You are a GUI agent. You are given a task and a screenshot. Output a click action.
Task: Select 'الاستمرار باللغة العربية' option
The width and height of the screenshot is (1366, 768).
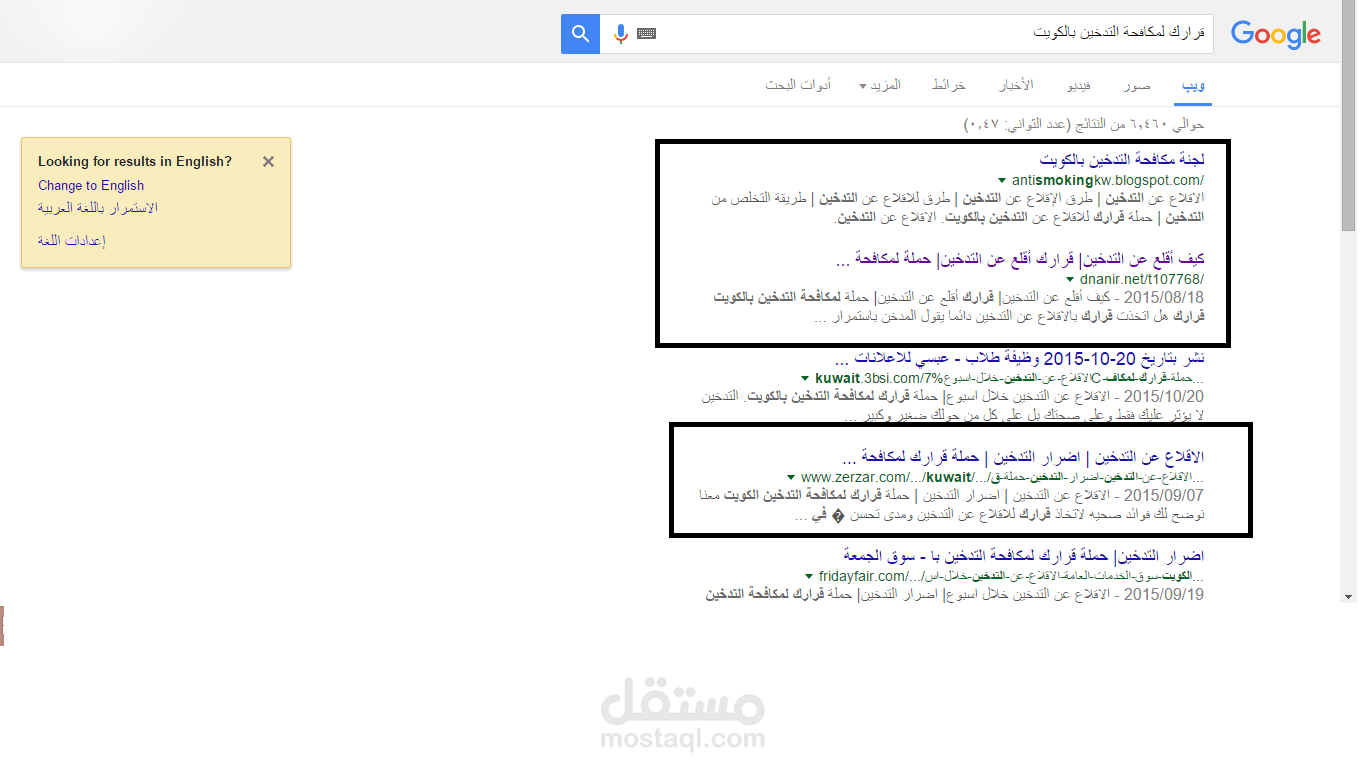[x=98, y=208]
